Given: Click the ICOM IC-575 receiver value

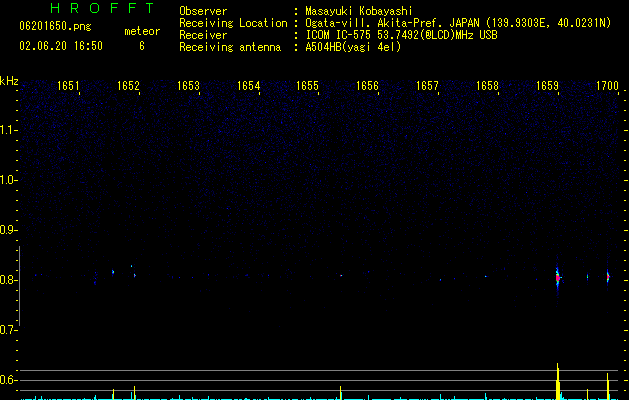Looking at the screenshot, I should click(x=401, y=35).
